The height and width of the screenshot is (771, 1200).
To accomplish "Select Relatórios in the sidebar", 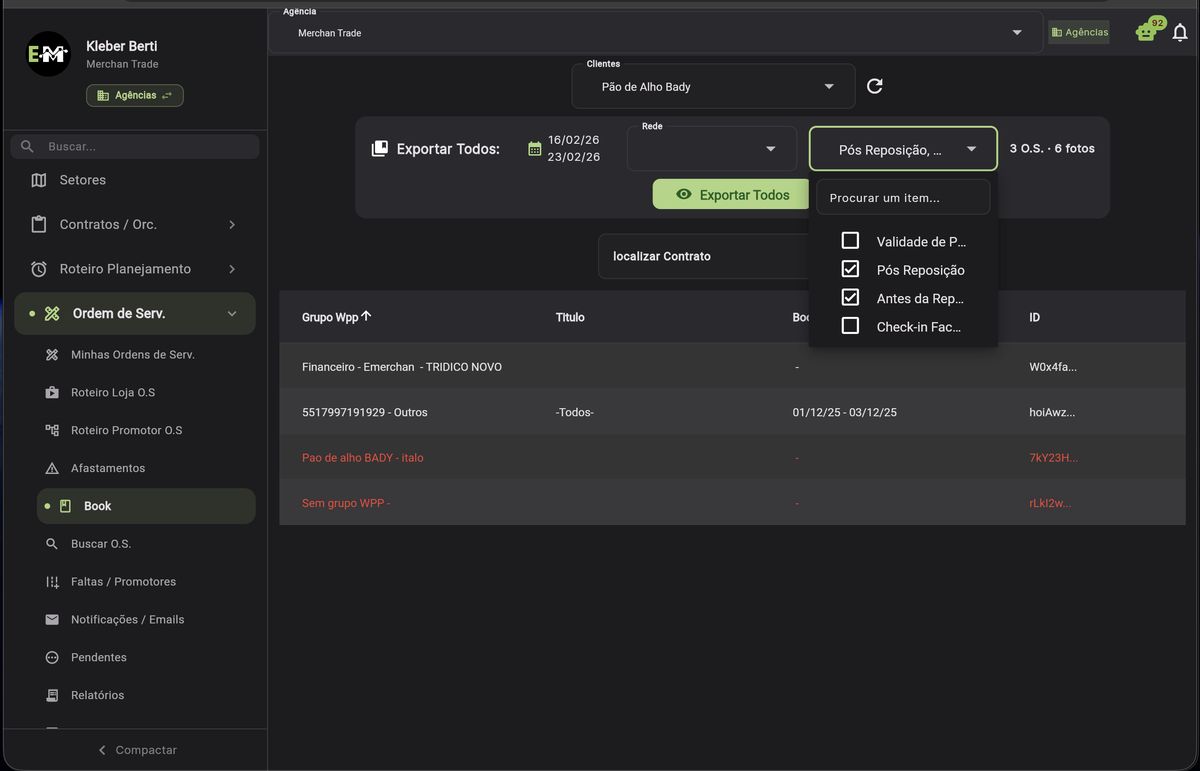I will coord(97,695).
